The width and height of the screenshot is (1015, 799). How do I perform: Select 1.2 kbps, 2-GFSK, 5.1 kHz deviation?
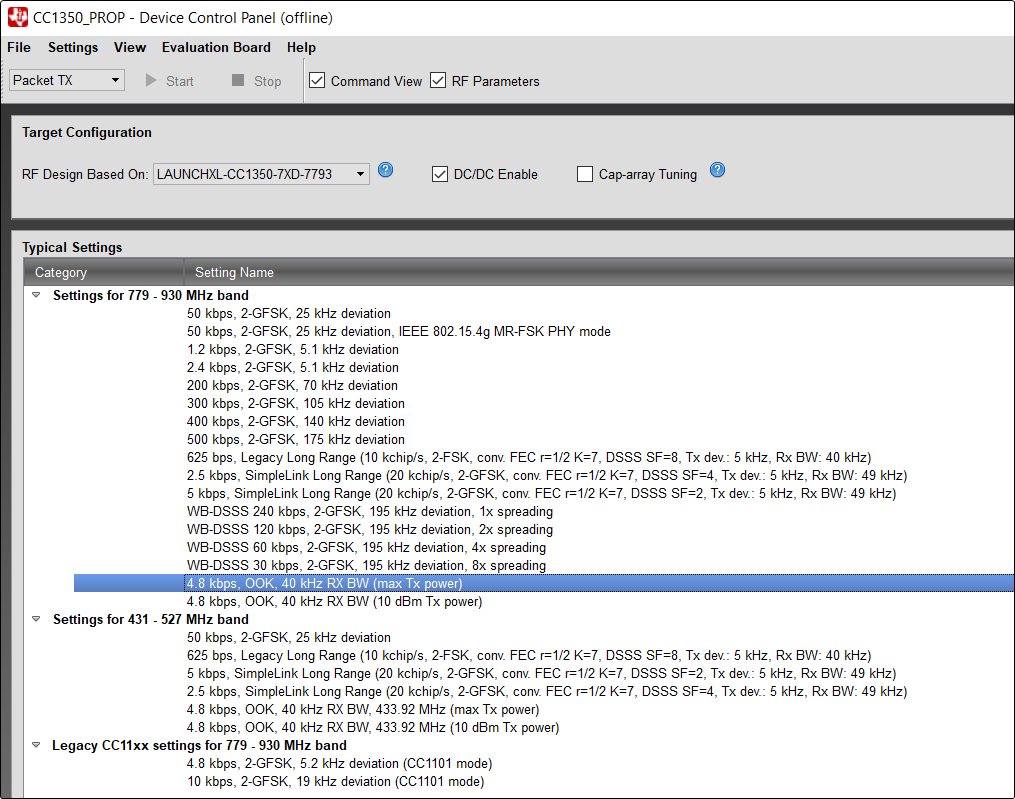click(x=293, y=350)
